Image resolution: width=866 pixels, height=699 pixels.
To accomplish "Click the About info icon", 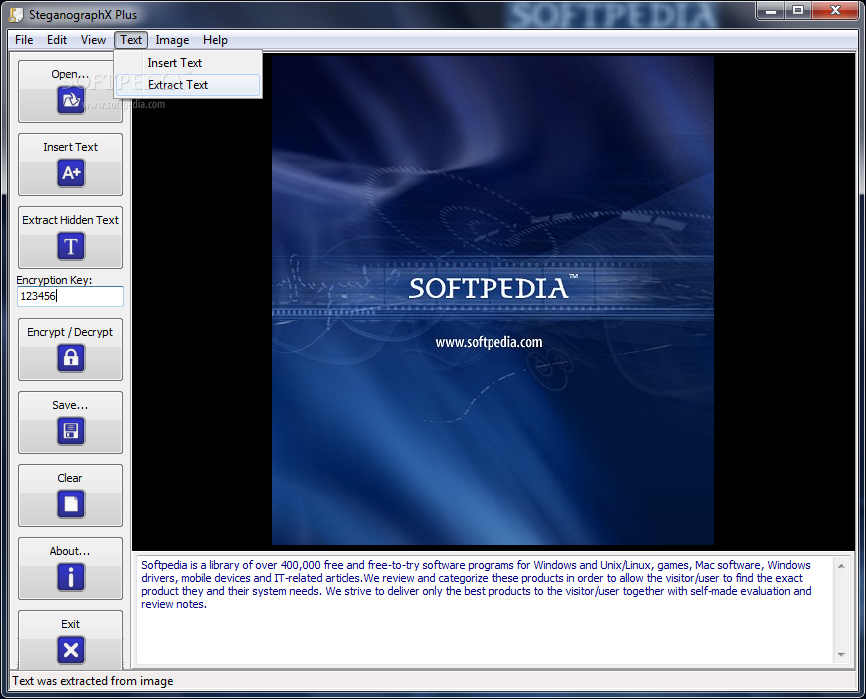I will click(x=71, y=577).
